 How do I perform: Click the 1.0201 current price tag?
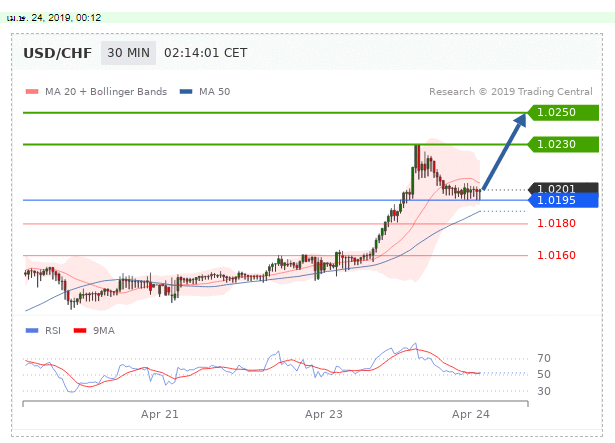(563, 188)
